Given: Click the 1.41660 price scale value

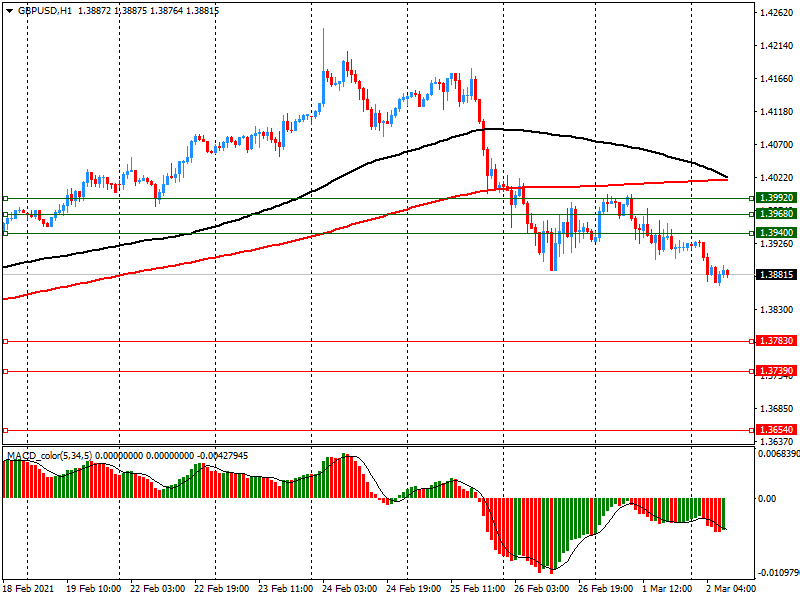Looking at the screenshot, I should point(777,79).
